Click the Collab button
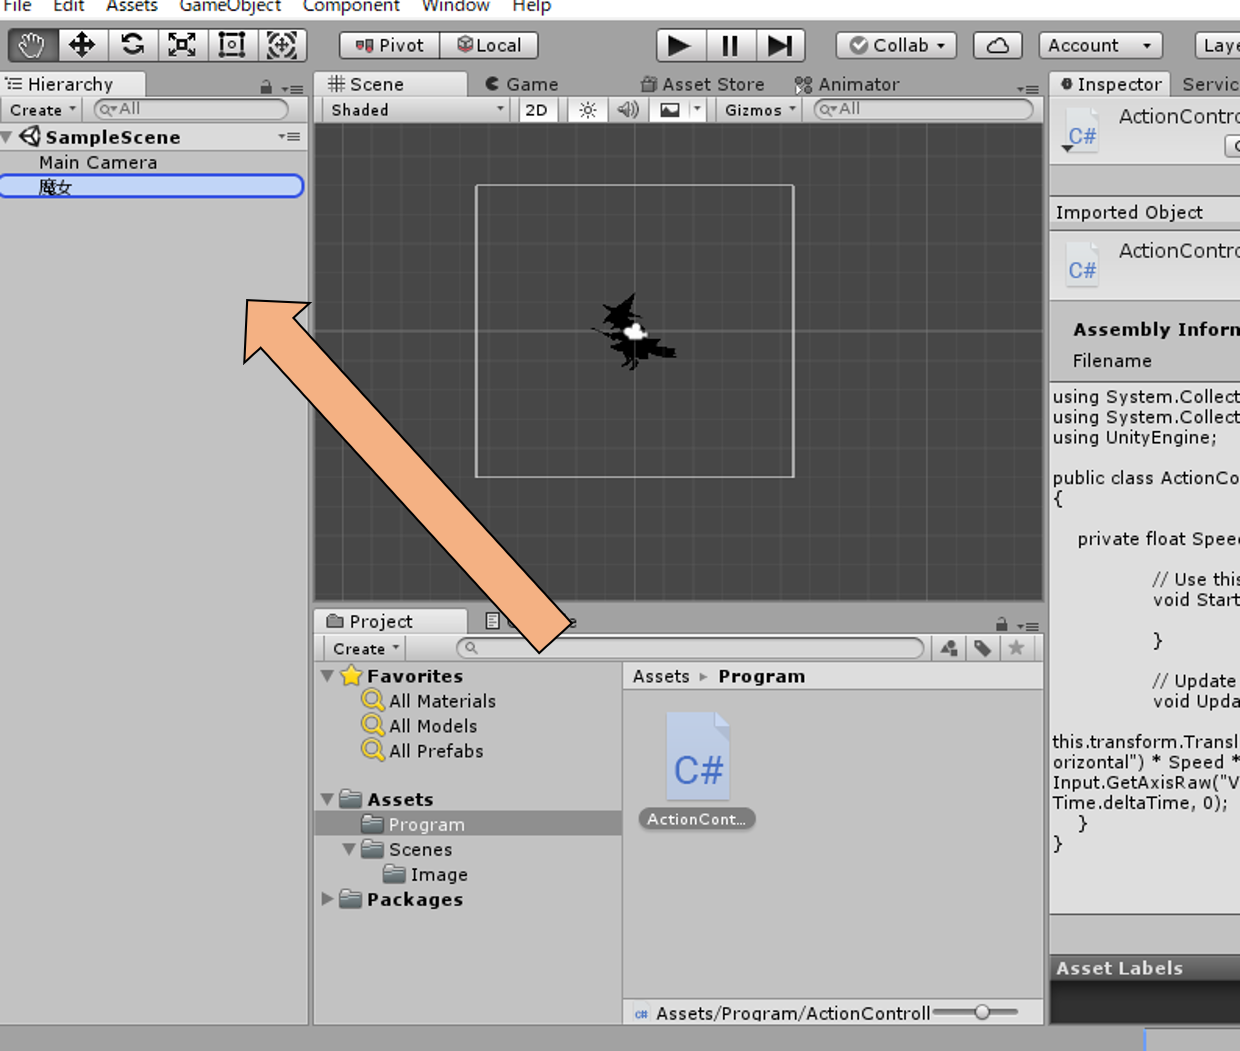The height and width of the screenshot is (1051, 1240). [x=896, y=45]
